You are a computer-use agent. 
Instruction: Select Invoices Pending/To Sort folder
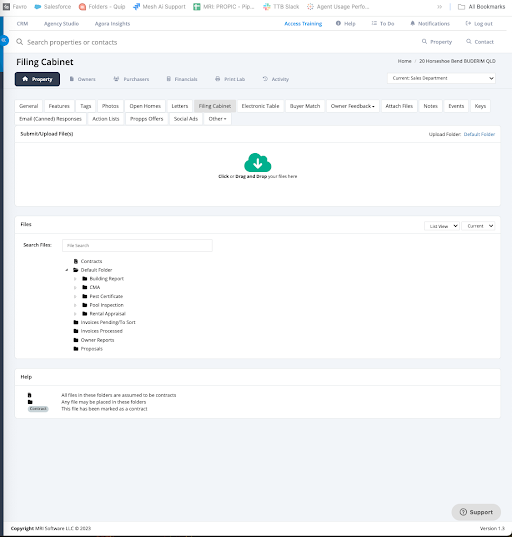point(108,322)
